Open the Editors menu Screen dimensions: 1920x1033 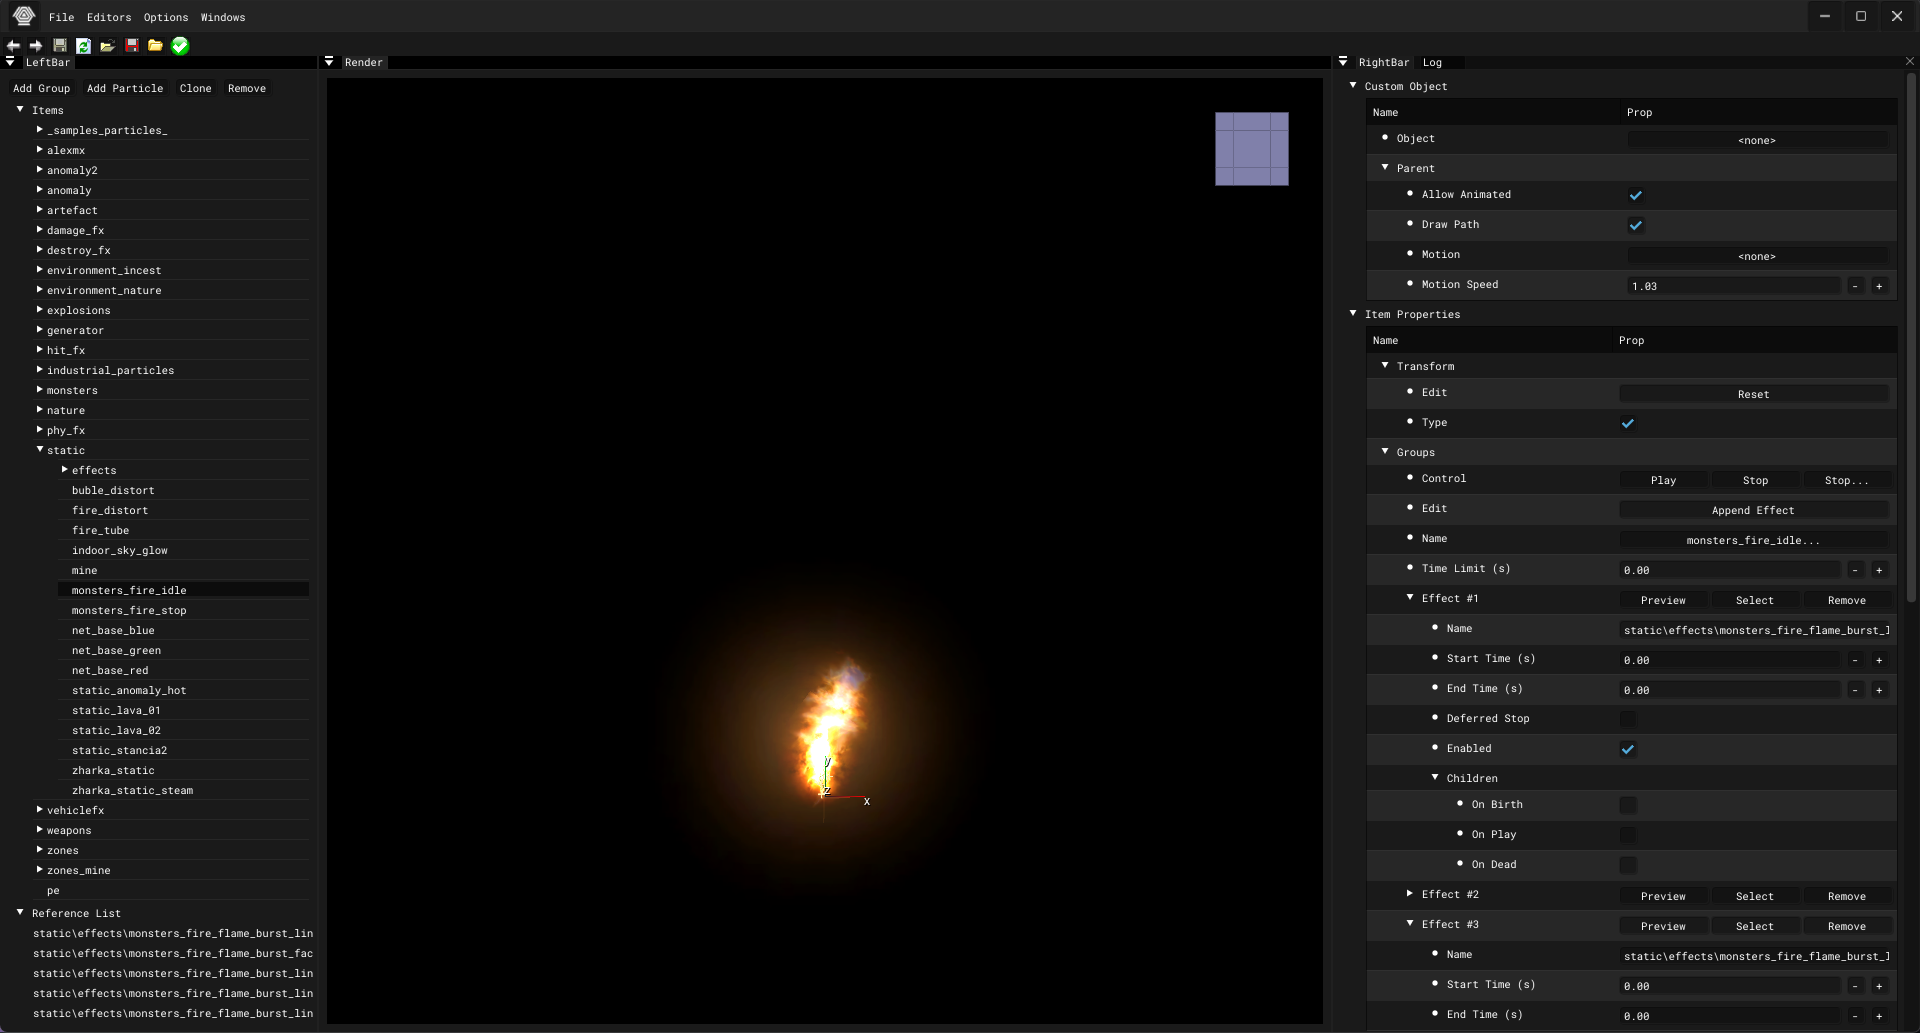click(x=108, y=17)
